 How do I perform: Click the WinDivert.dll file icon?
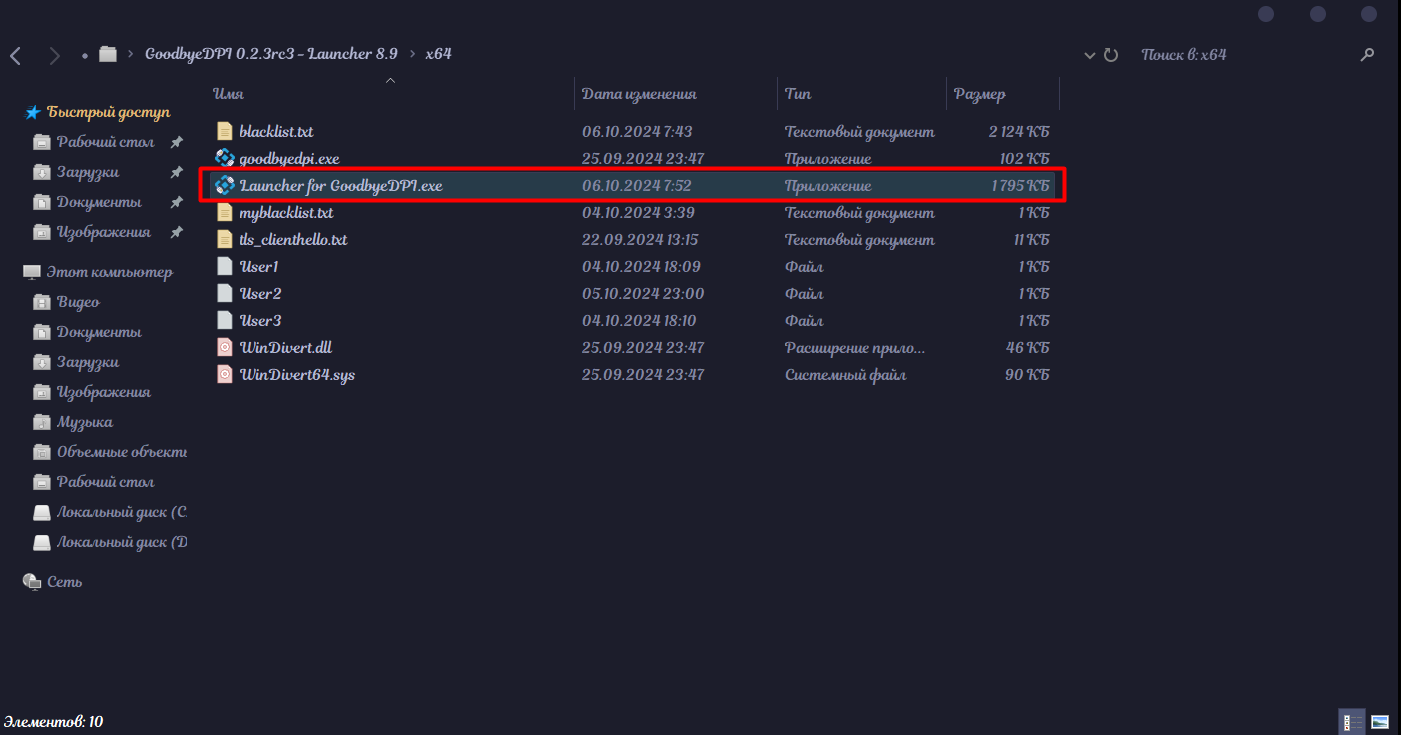tap(225, 348)
